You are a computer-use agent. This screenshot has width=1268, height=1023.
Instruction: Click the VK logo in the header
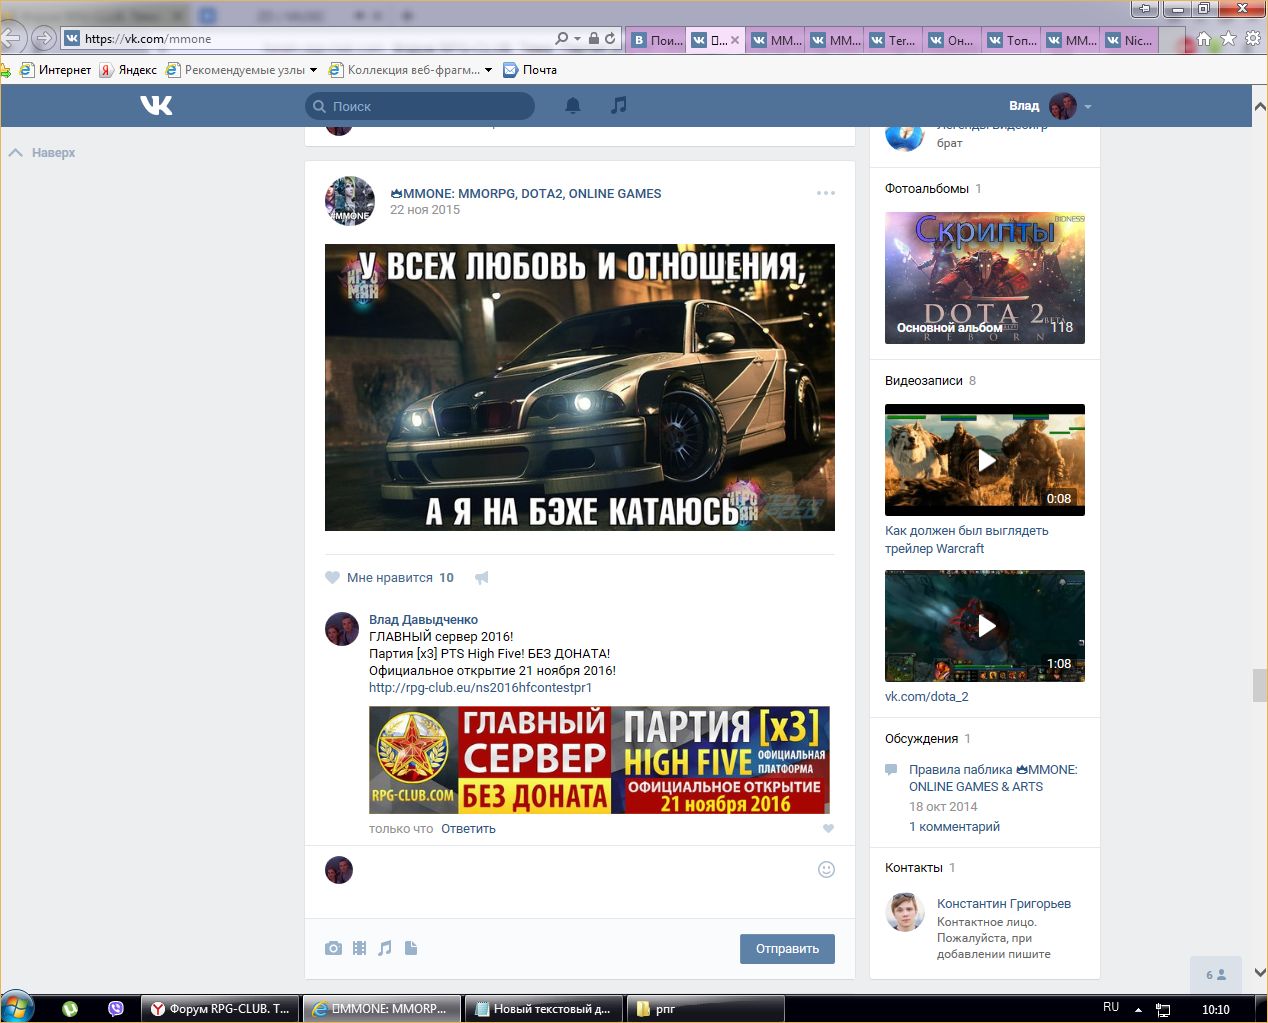(156, 105)
